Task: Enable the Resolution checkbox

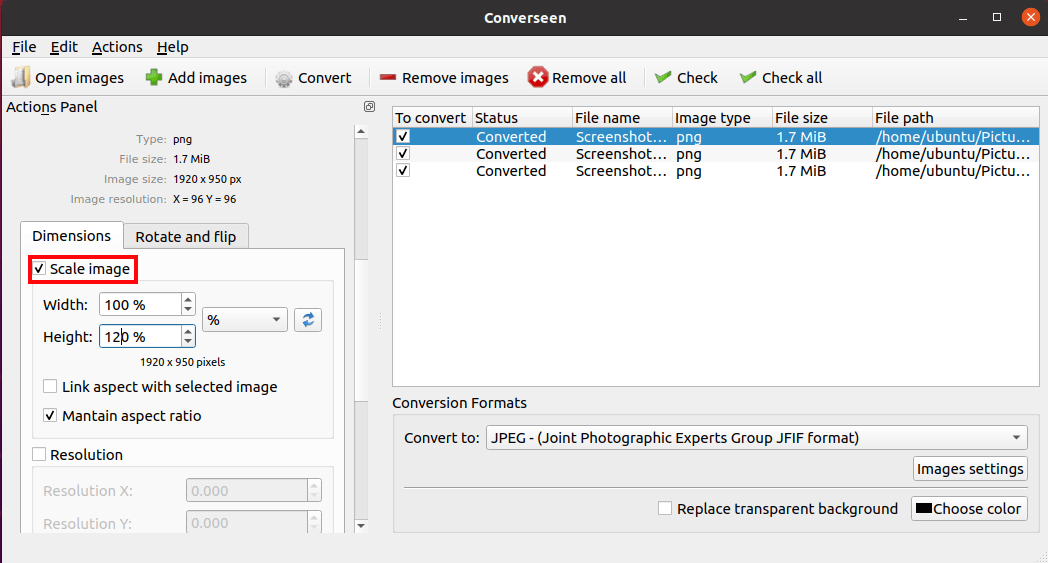Action: click(39, 455)
